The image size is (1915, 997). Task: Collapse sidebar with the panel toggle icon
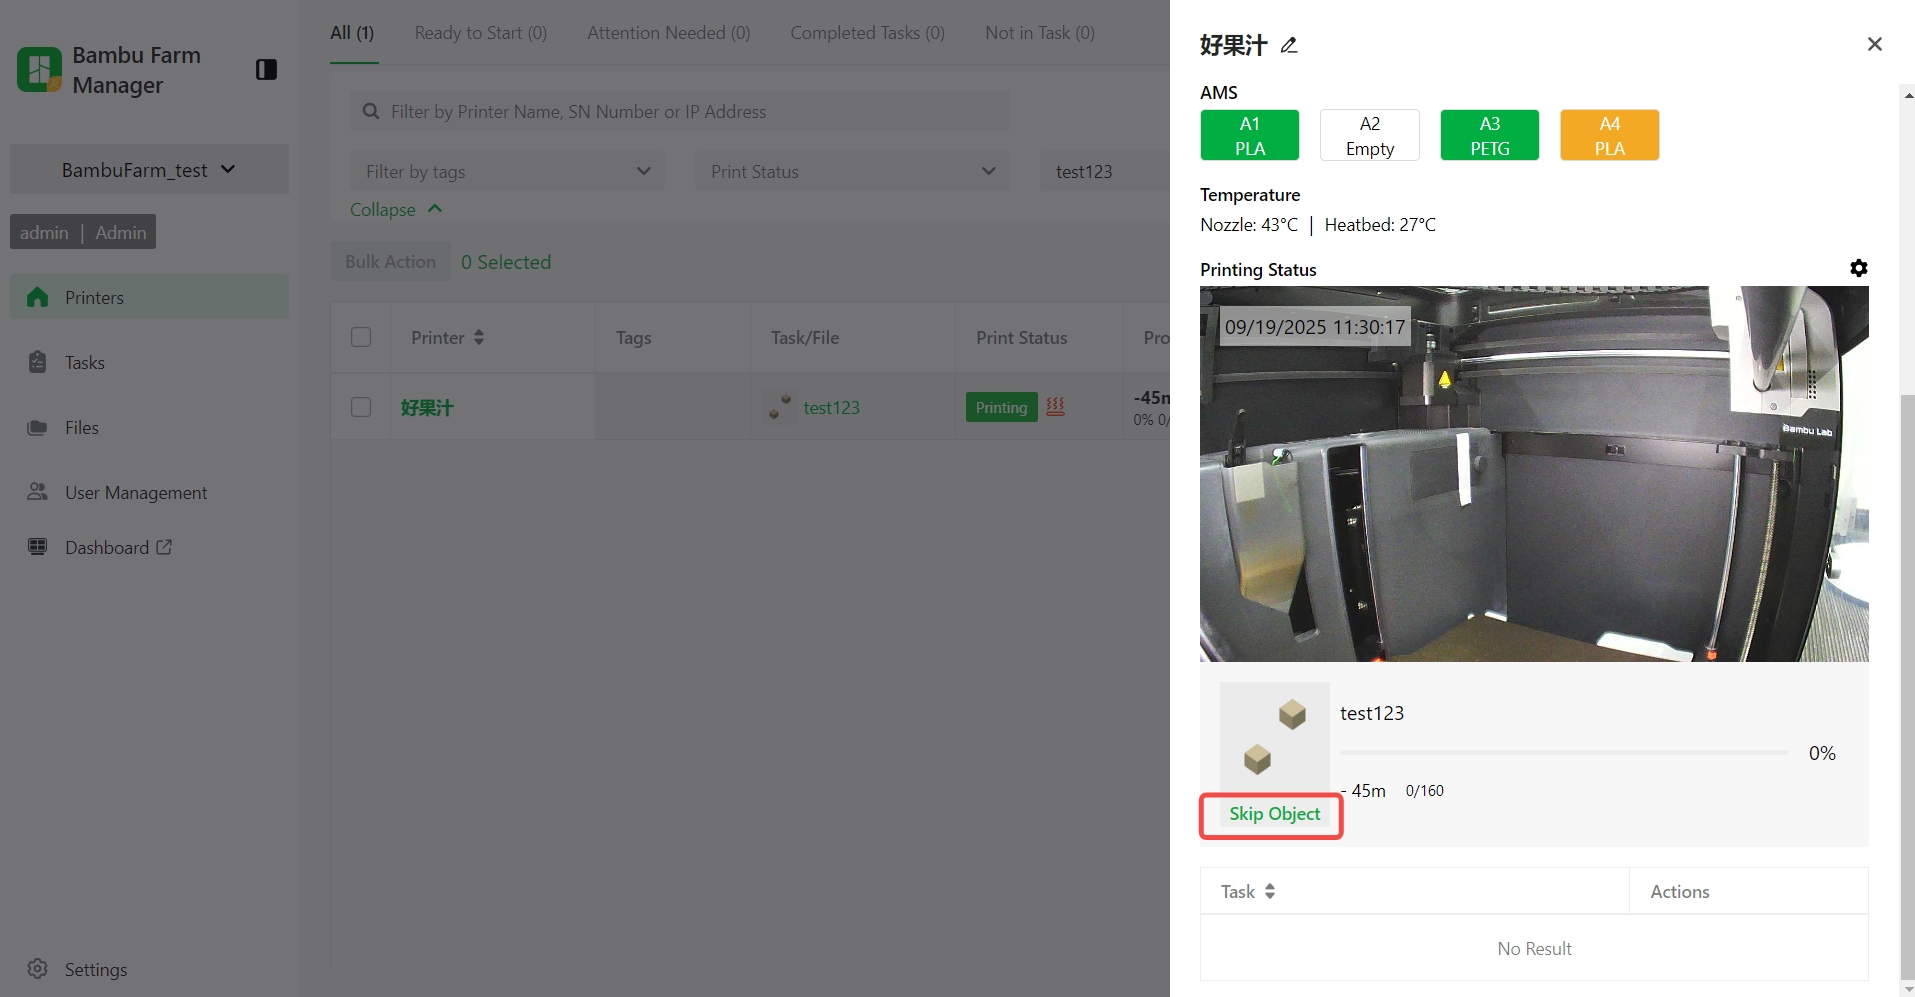tap(266, 69)
